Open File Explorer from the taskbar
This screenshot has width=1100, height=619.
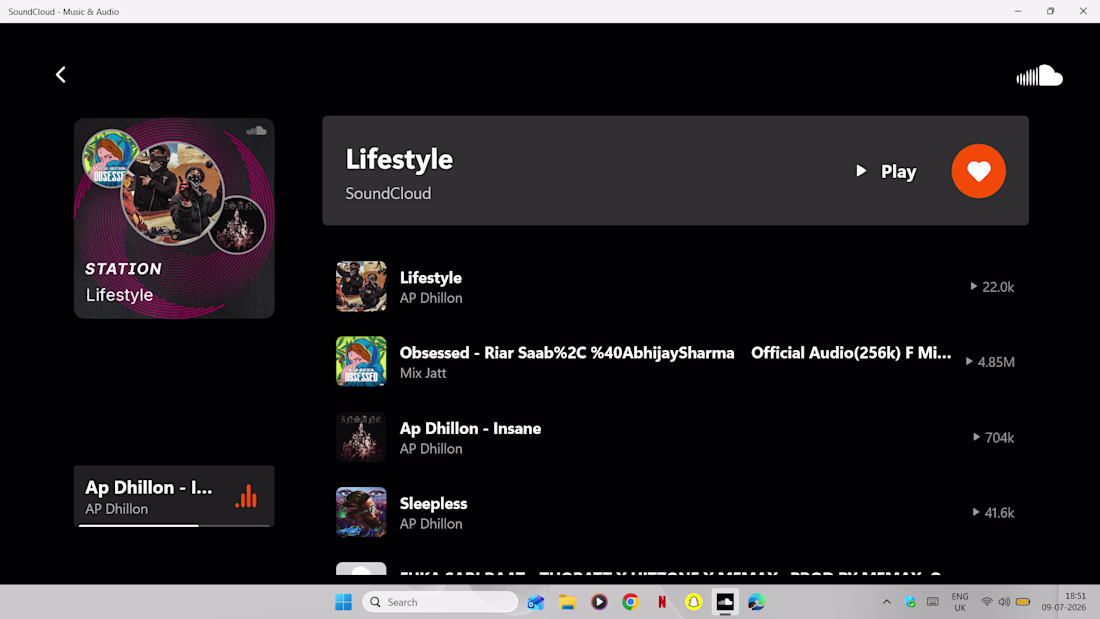click(568, 602)
